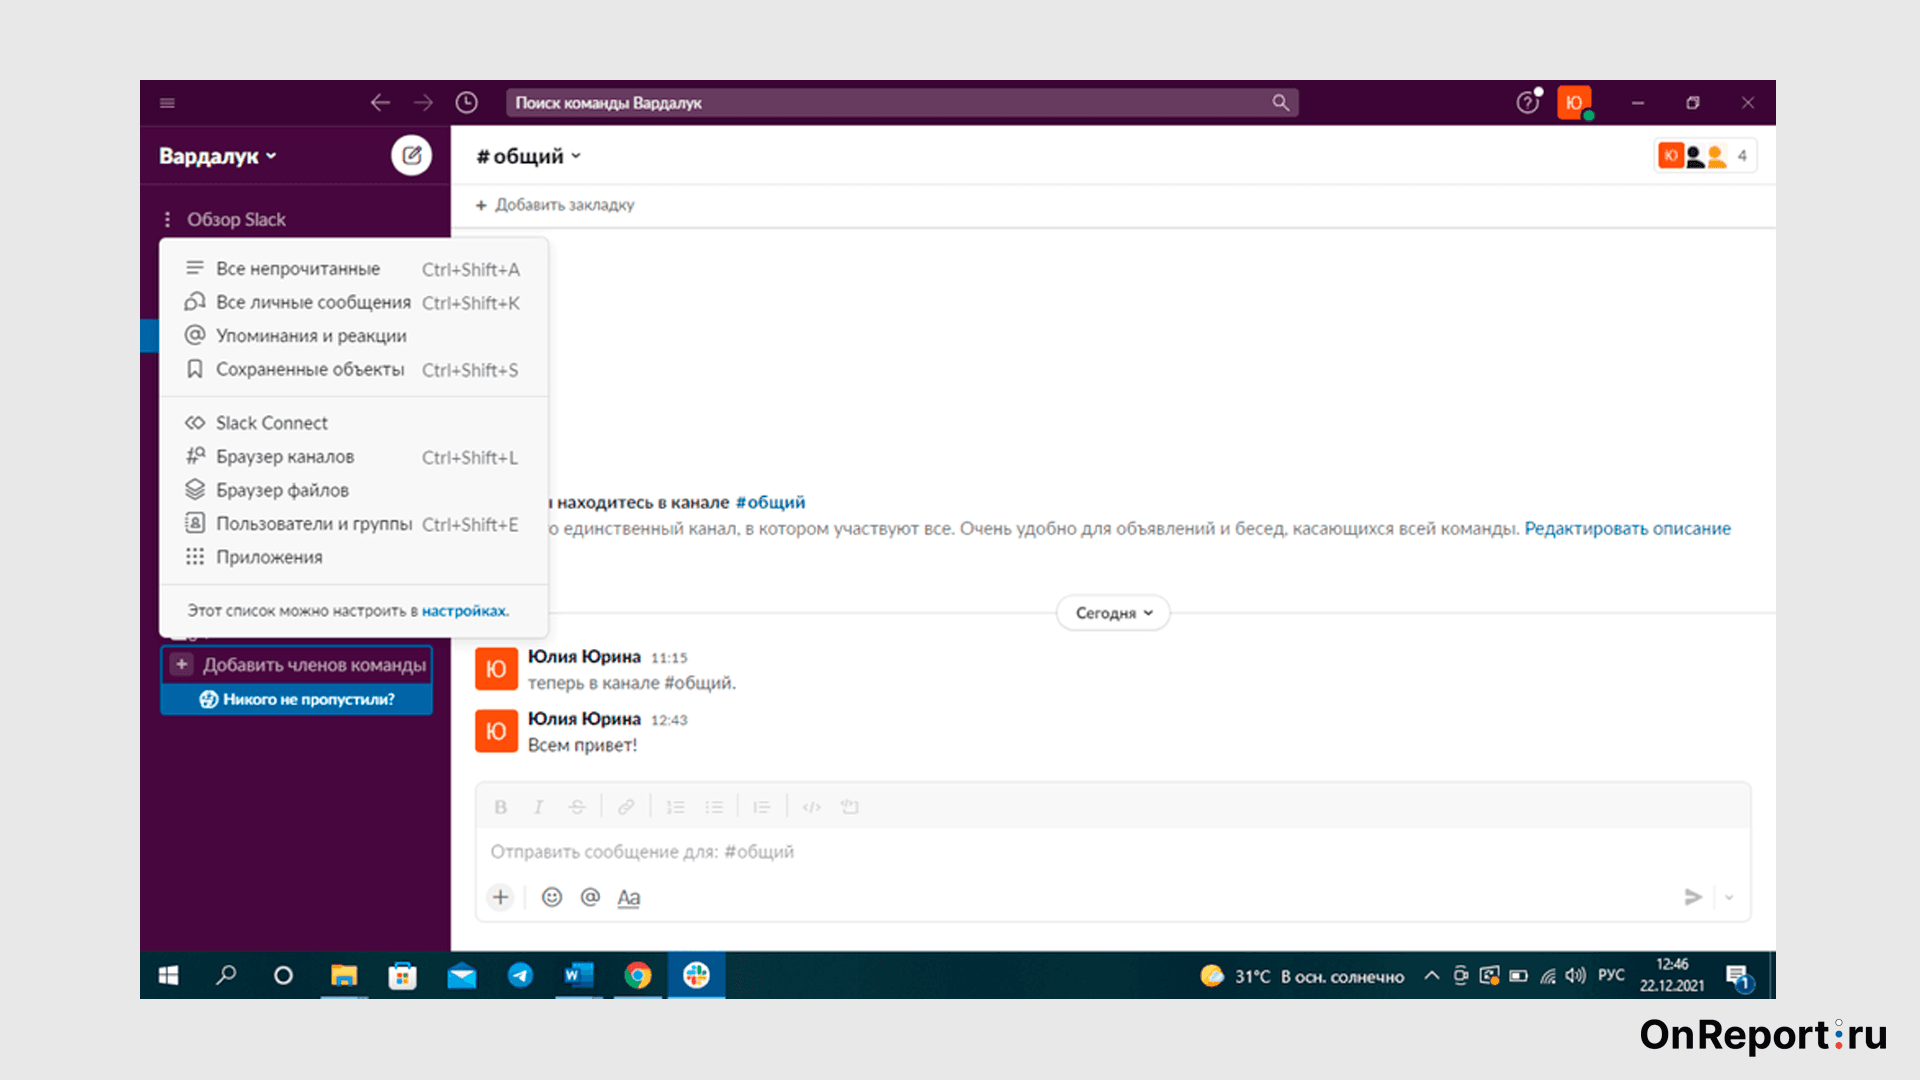Open history clock icon
The image size is (1920, 1080).
(x=467, y=103)
